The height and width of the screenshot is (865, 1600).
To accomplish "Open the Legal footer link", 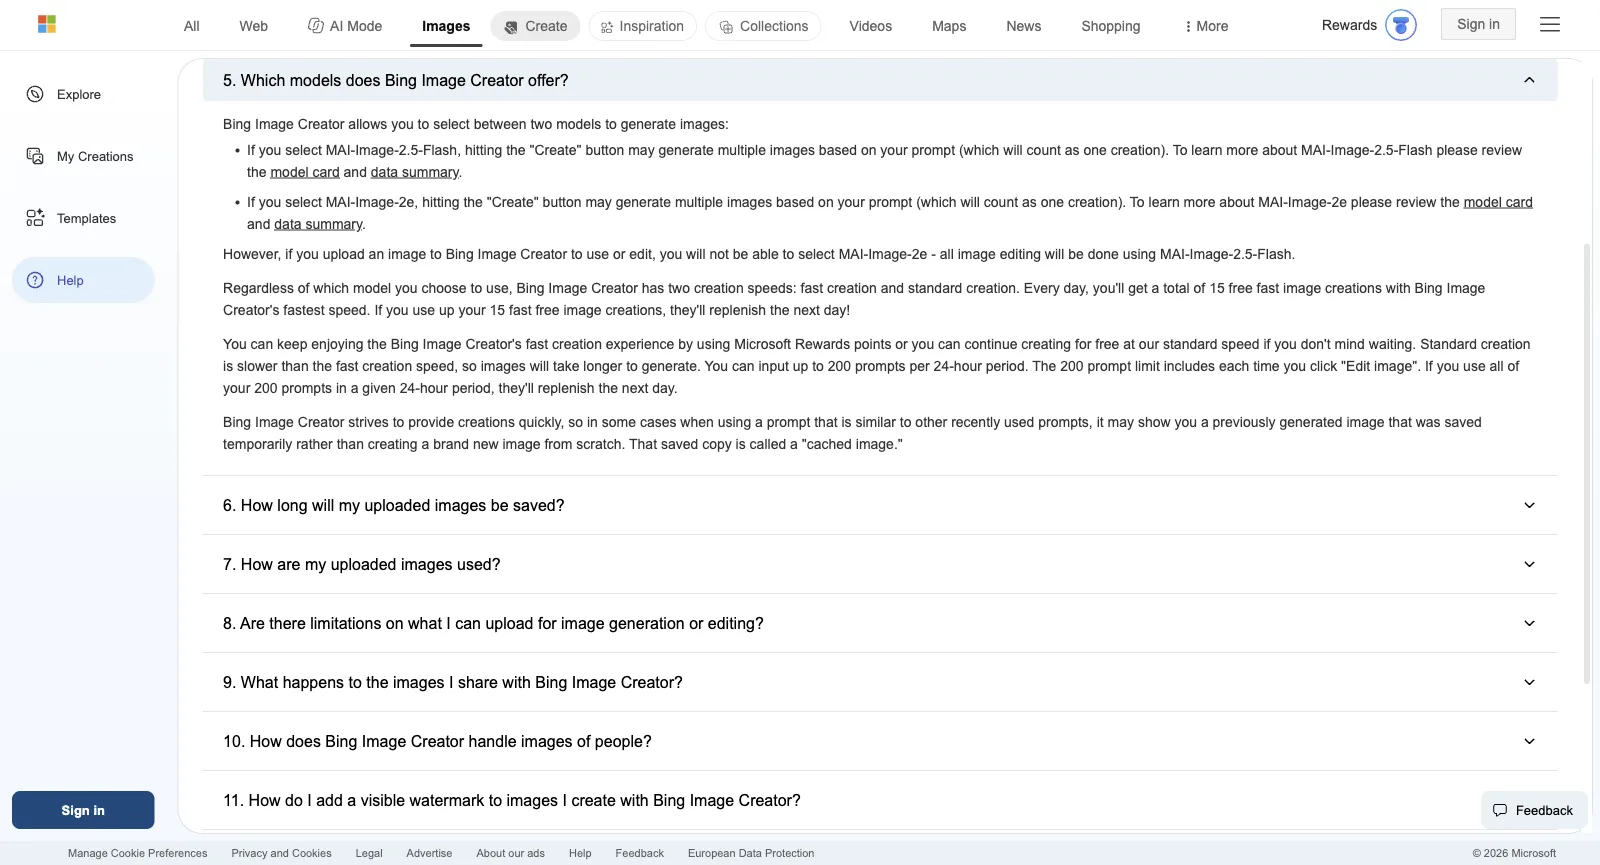I will pyautogui.click(x=369, y=853).
